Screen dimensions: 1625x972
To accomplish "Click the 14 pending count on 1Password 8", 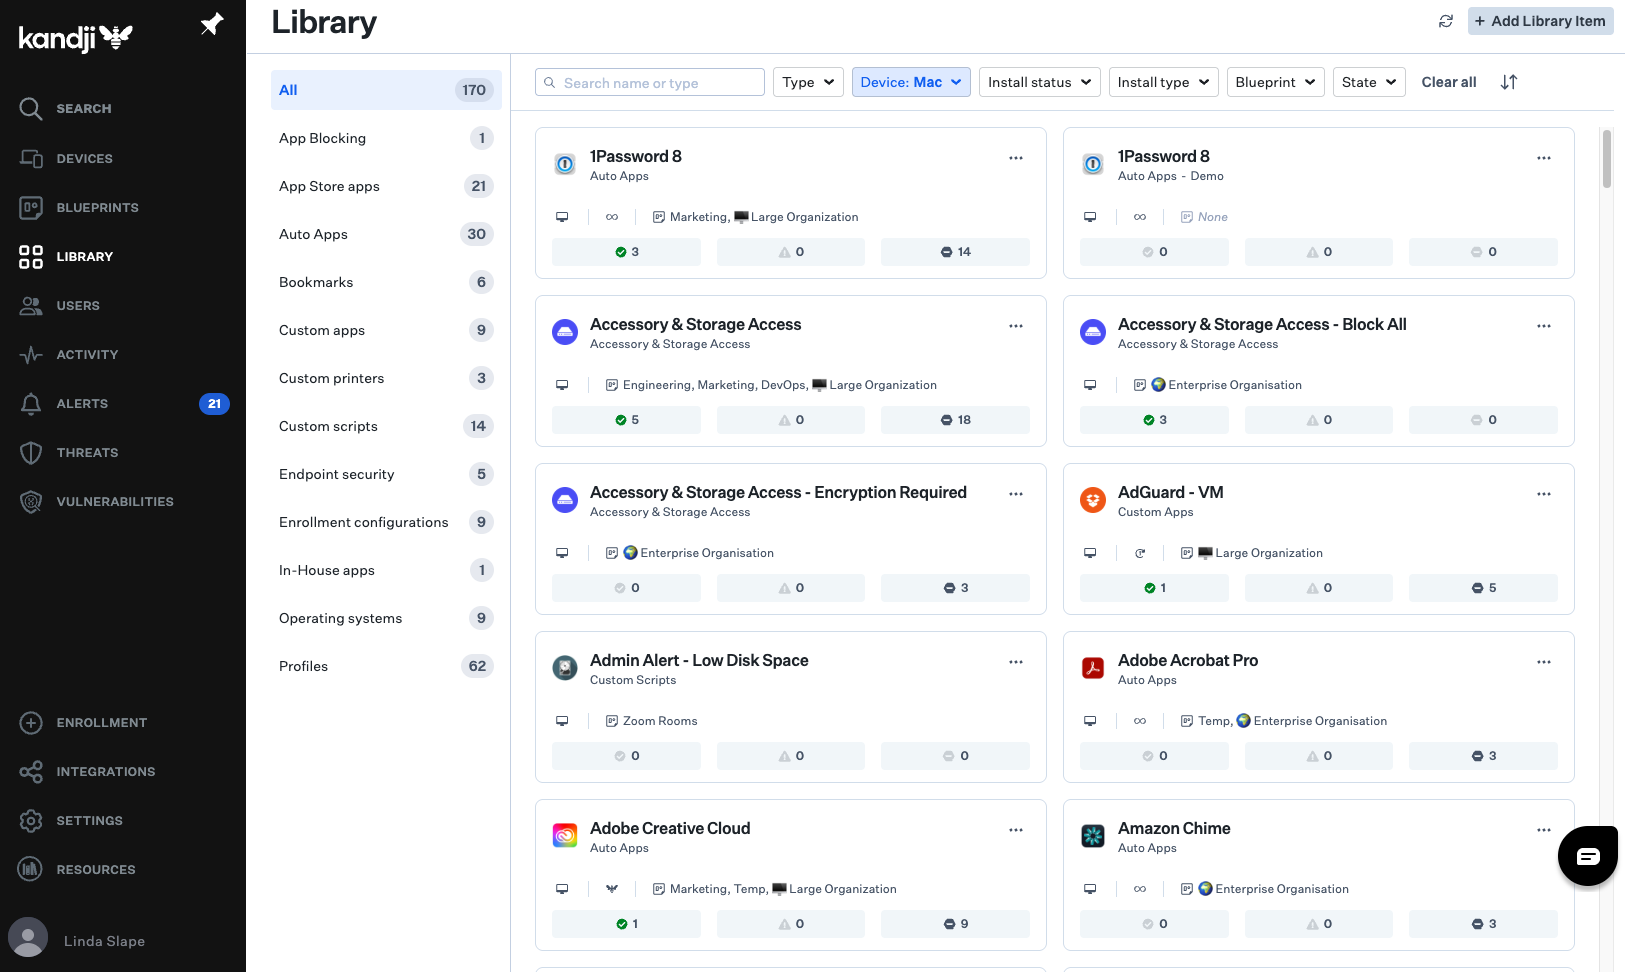I will (x=955, y=252).
